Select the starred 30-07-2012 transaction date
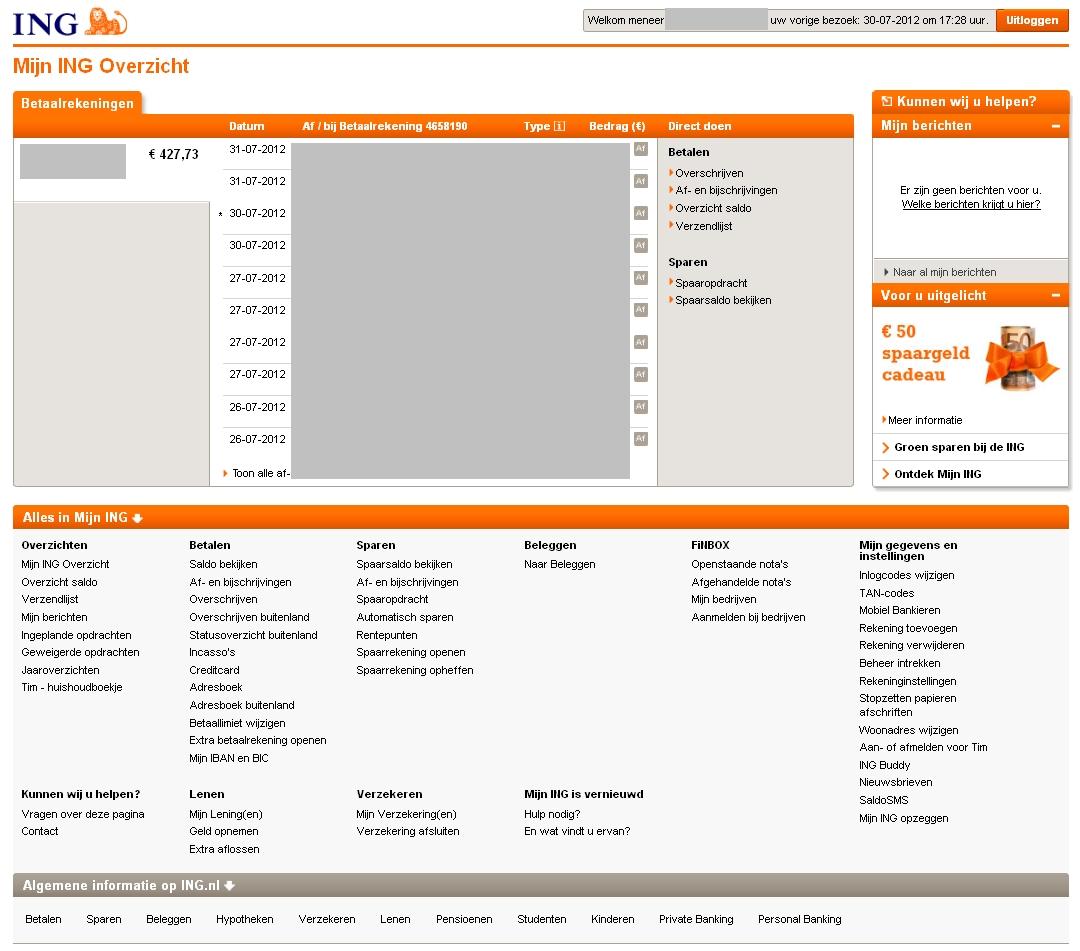The image size is (1080, 951). coord(257,213)
